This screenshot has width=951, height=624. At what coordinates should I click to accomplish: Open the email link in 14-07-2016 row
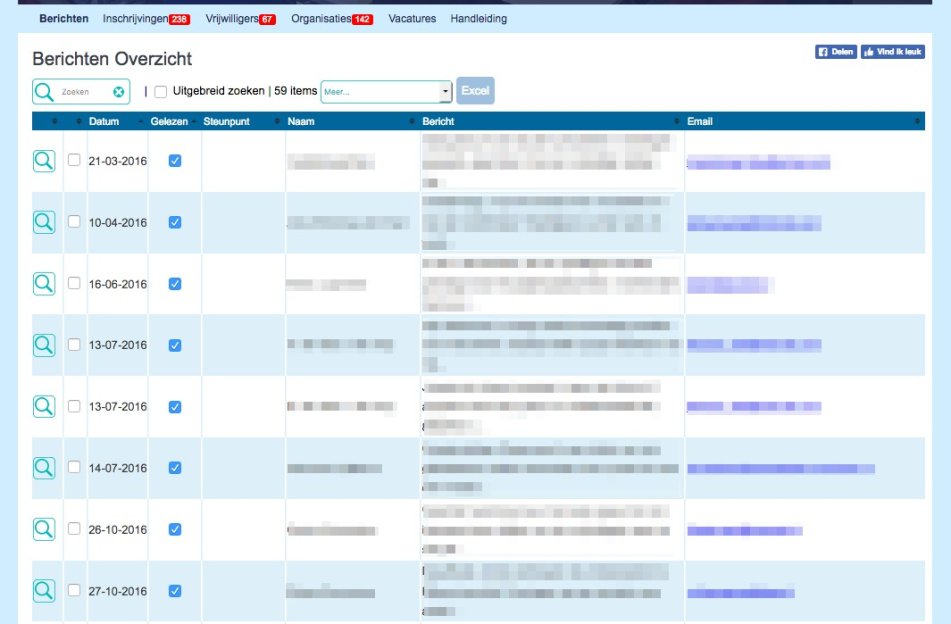tap(781, 469)
